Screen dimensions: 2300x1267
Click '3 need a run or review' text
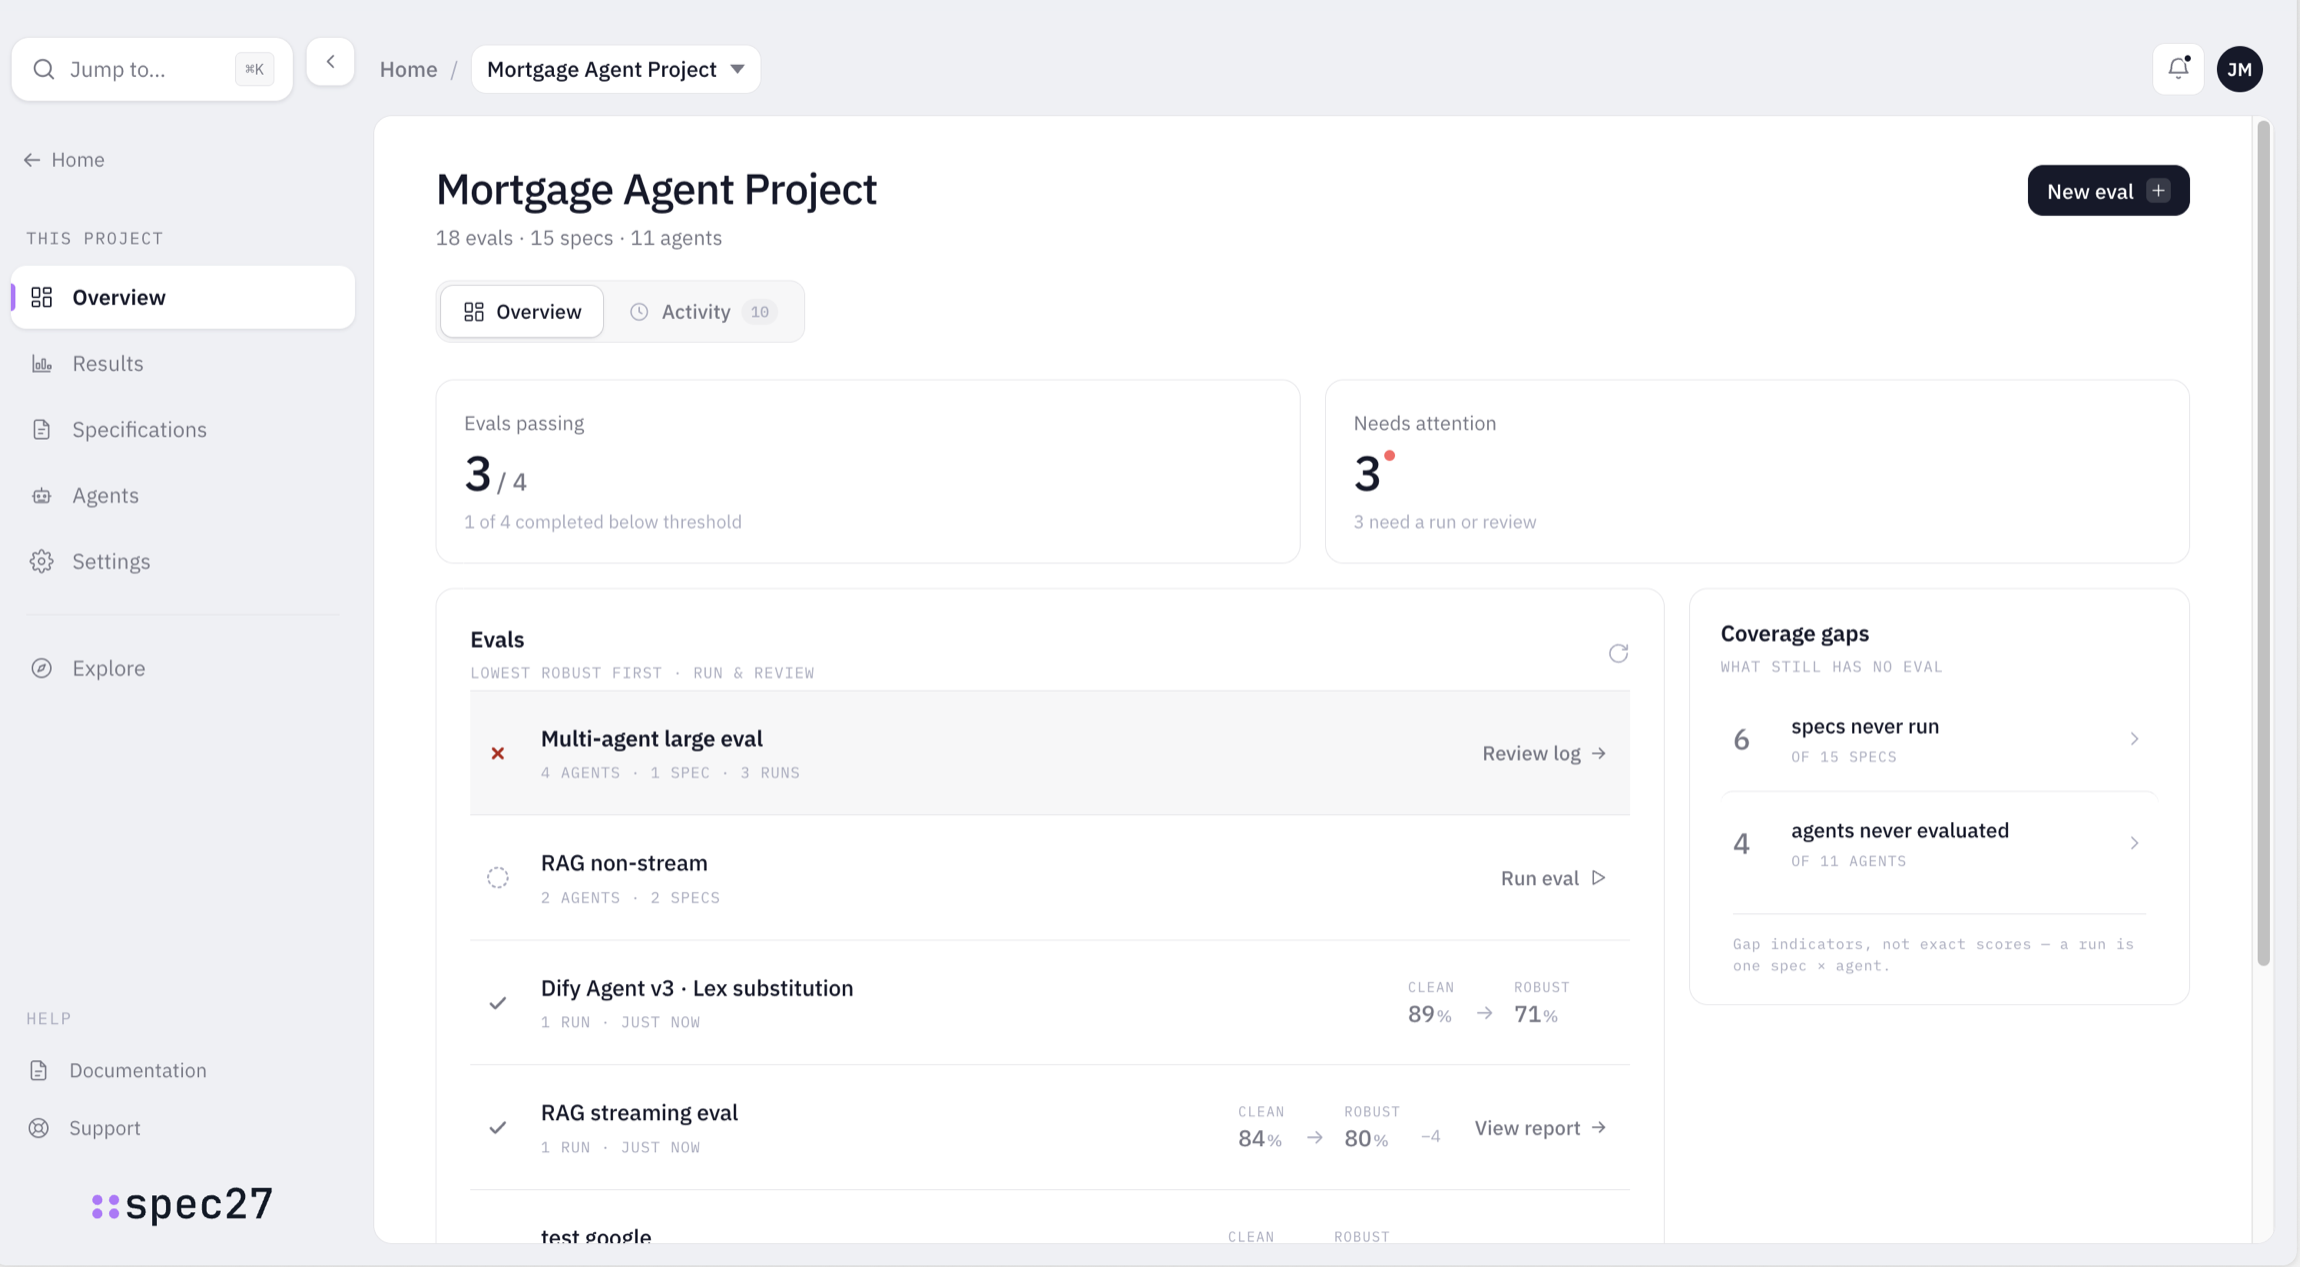(x=1445, y=522)
